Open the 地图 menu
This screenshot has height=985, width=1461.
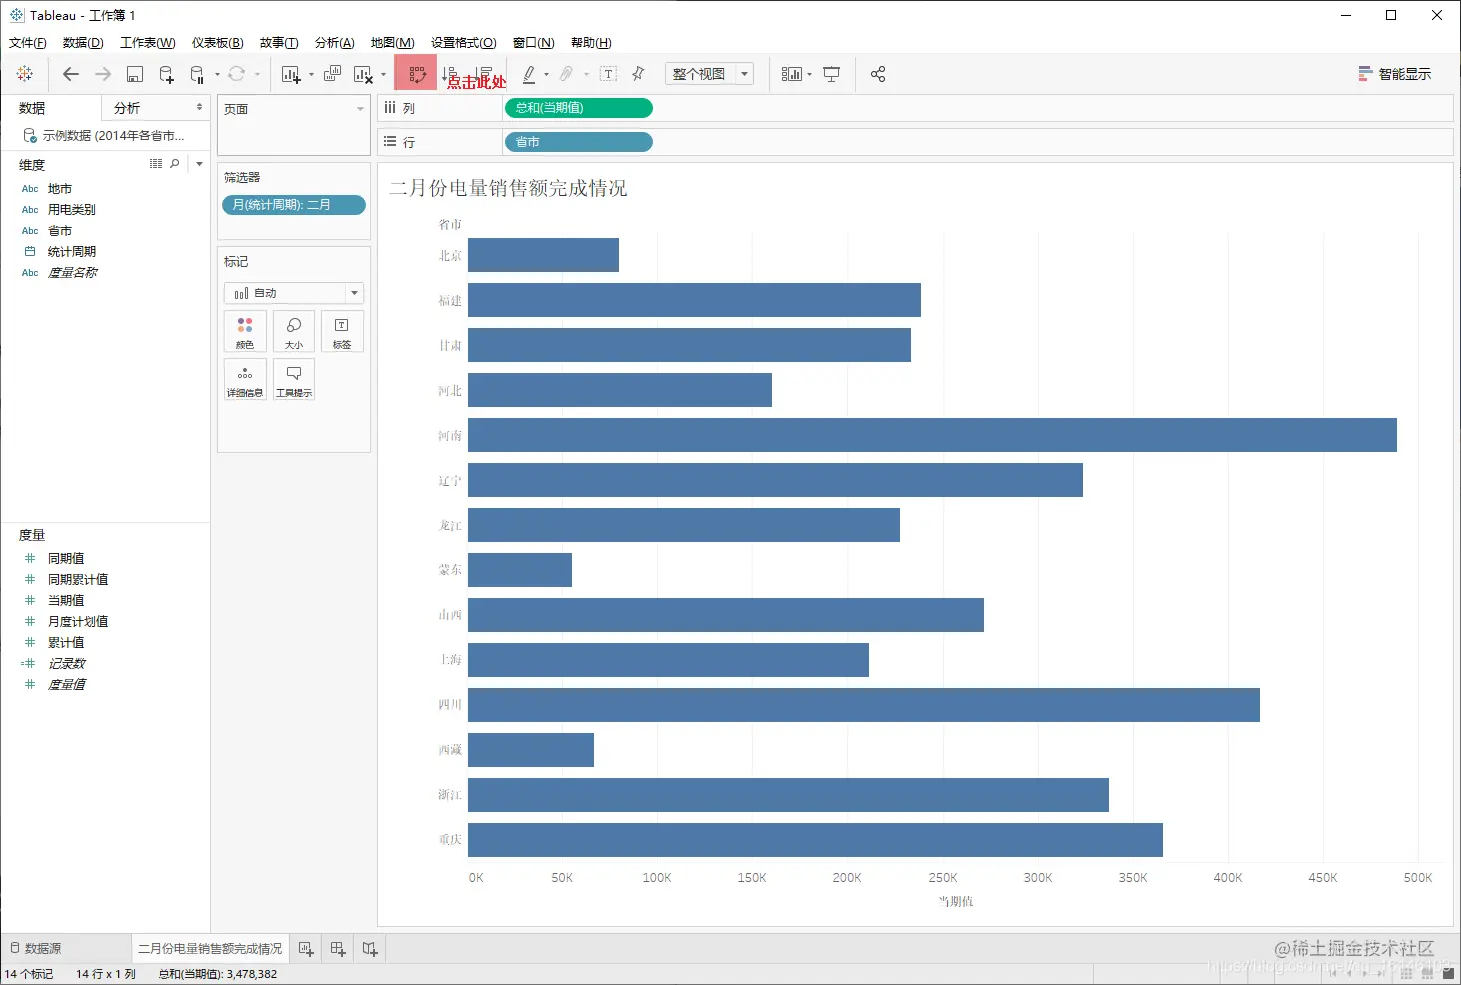pyautogui.click(x=392, y=42)
